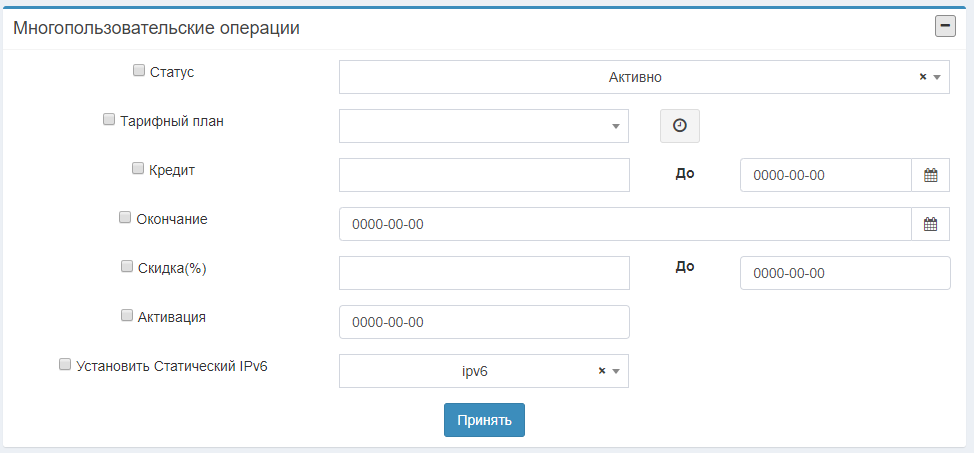The image size is (974, 453).
Task: Click the Принять button
Action: click(x=485, y=420)
